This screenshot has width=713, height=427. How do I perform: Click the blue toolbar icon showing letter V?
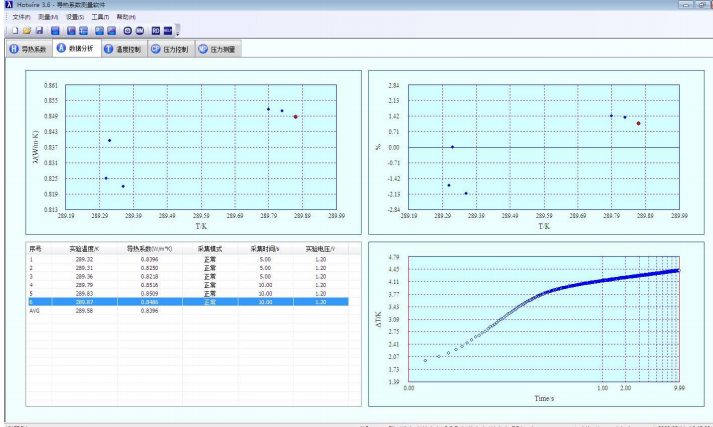tap(71, 30)
